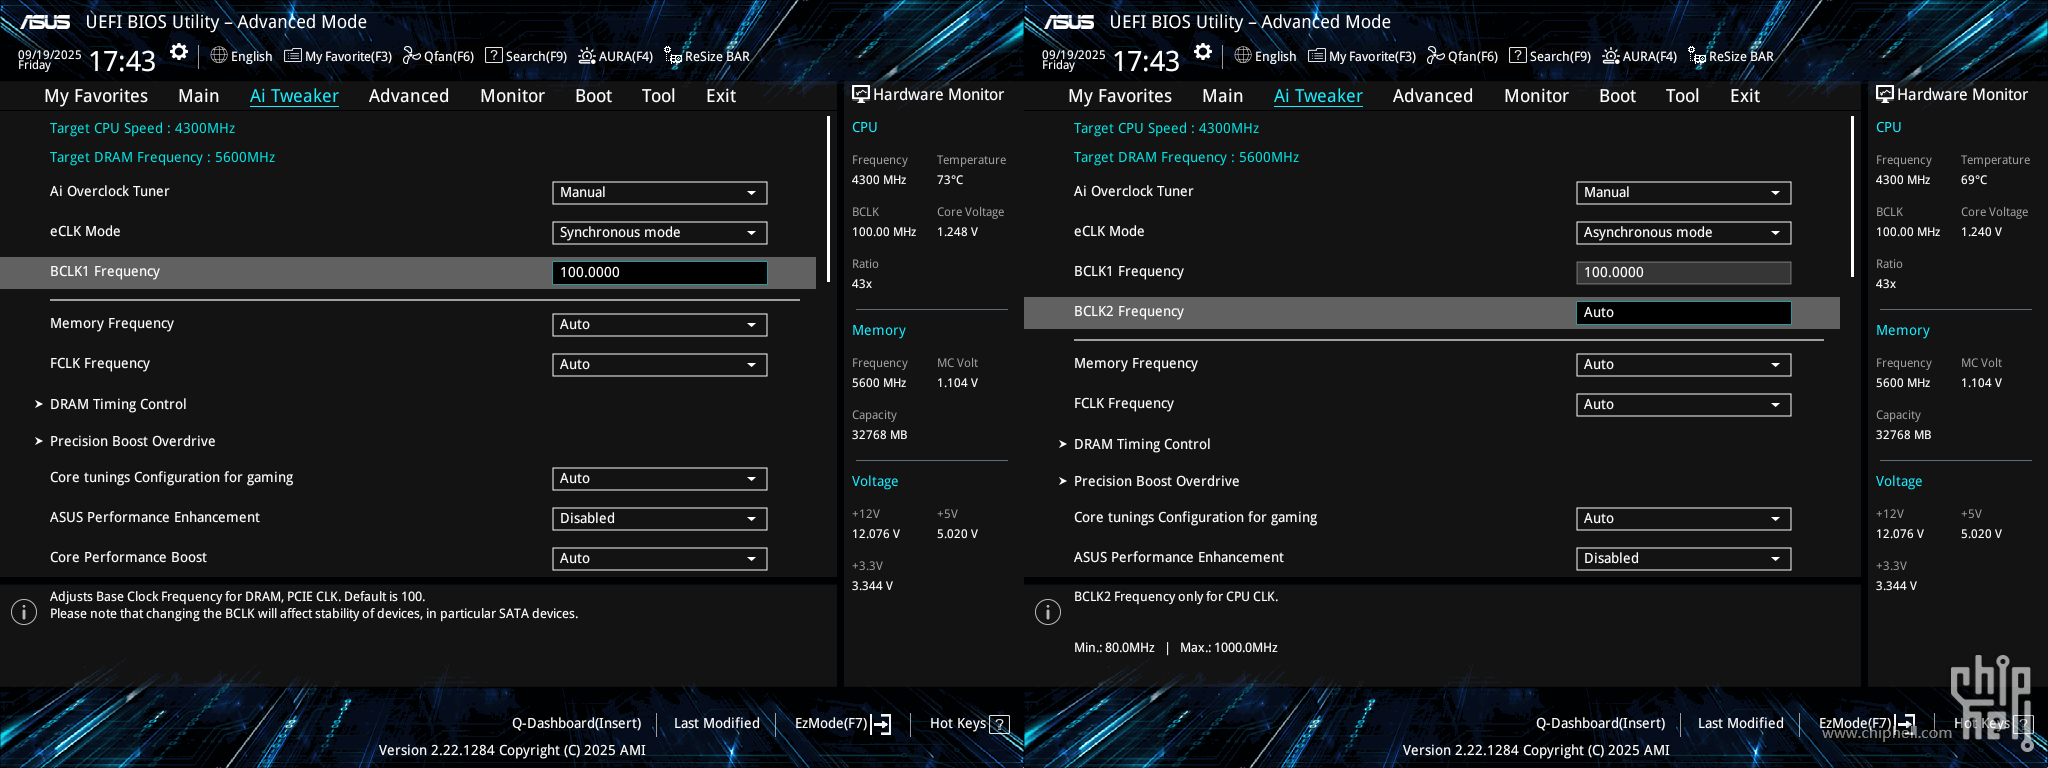Click Hardware Monitor icon in right window
The image size is (2048, 768).
click(1885, 94)
